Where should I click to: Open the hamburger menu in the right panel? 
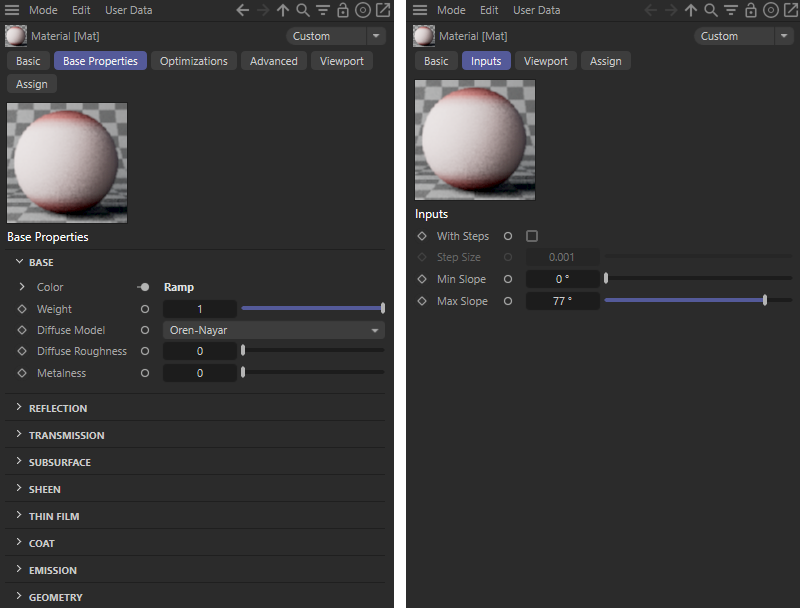coord(420,10)
